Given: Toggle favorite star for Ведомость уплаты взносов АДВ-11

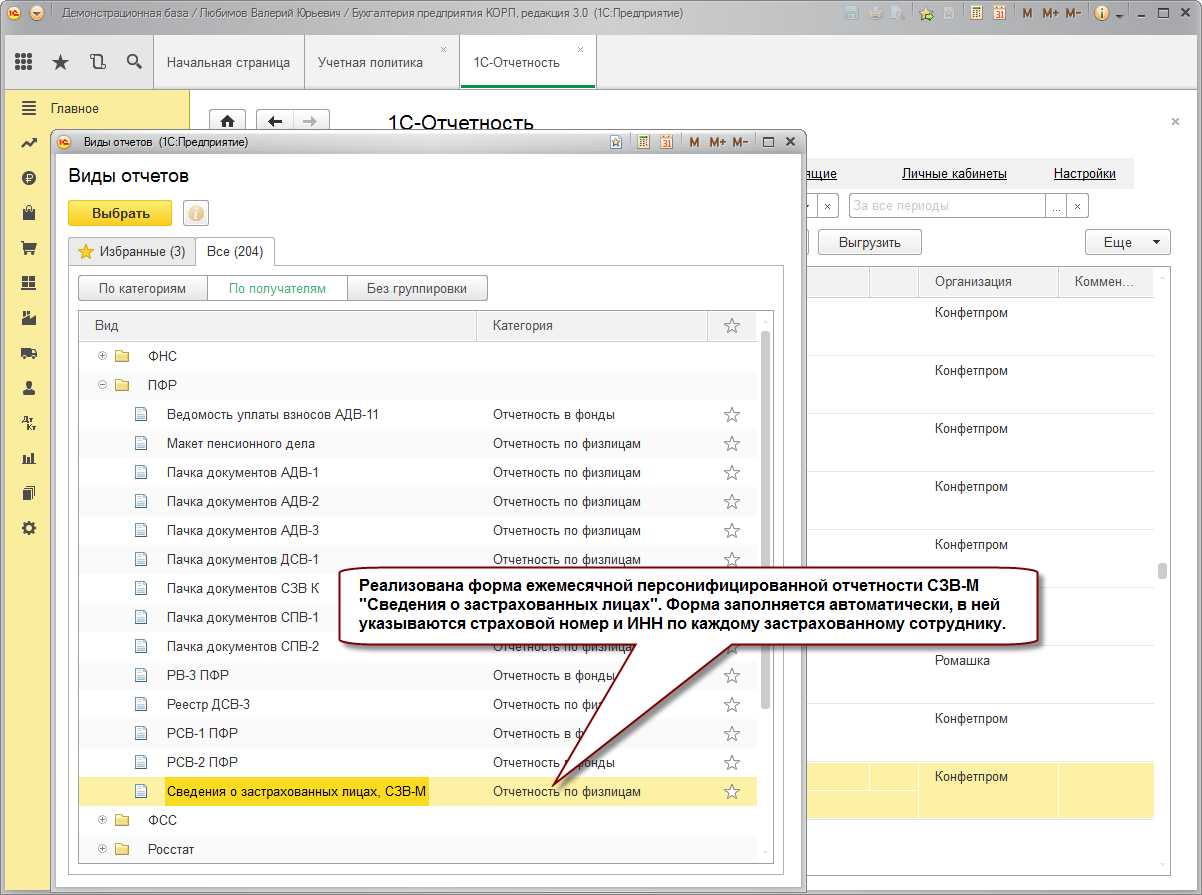Looking at the screenshot, I should pos(732,414).
